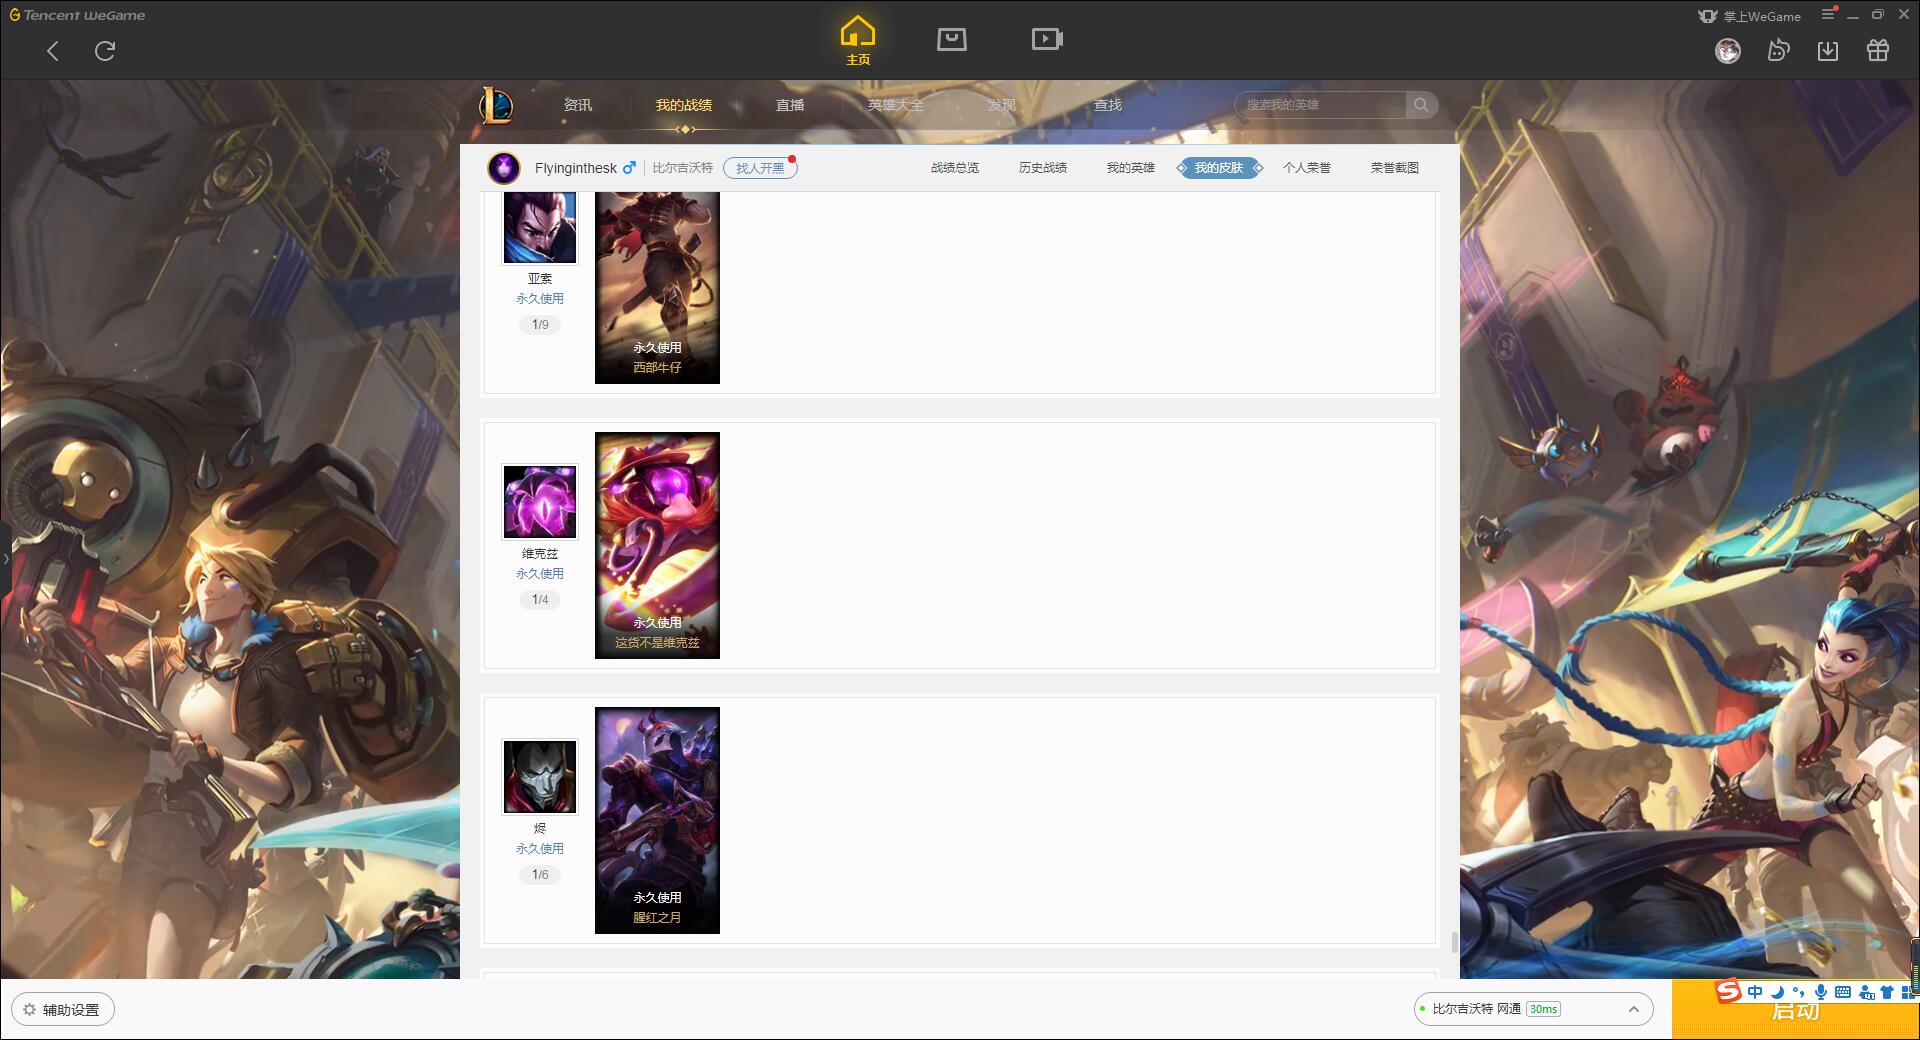Image resolution: width=1920 pixels, height=1040 pixels.
Task: Click the user avatar in top-right toolbar
Action: [1728, 51]
